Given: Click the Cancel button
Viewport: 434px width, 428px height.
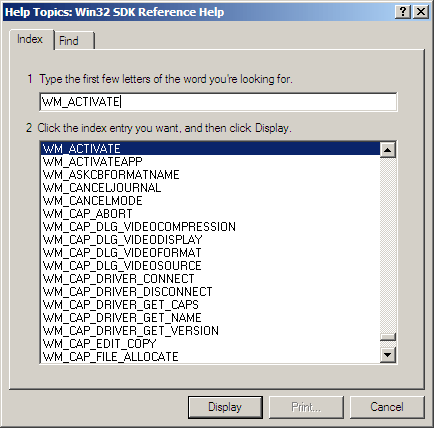Looking at the screenshot, I should [387, 407].
